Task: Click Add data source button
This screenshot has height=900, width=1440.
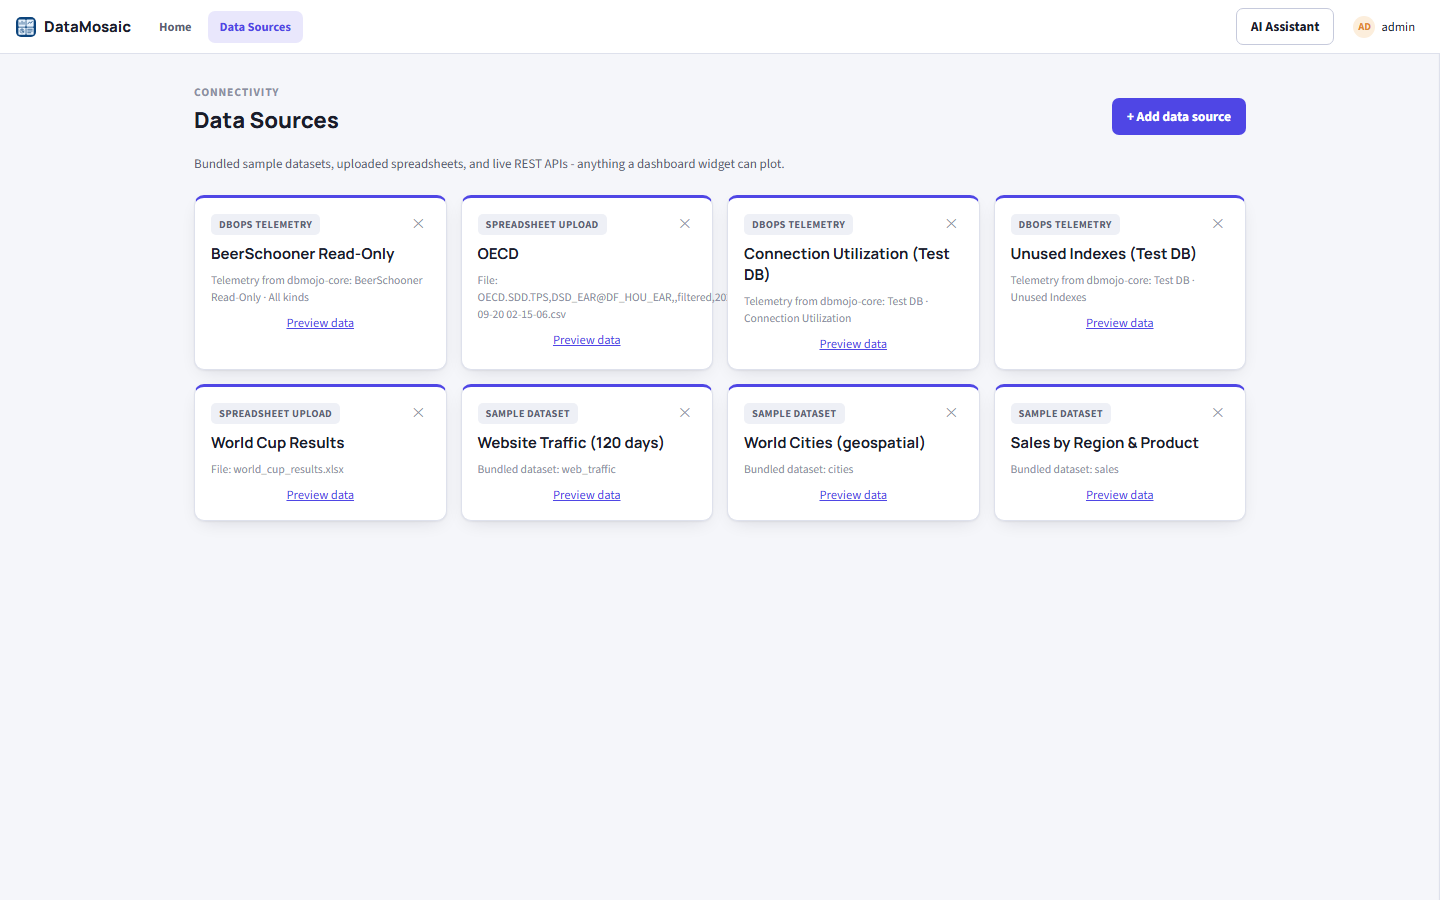Action: coord(1179,117)
